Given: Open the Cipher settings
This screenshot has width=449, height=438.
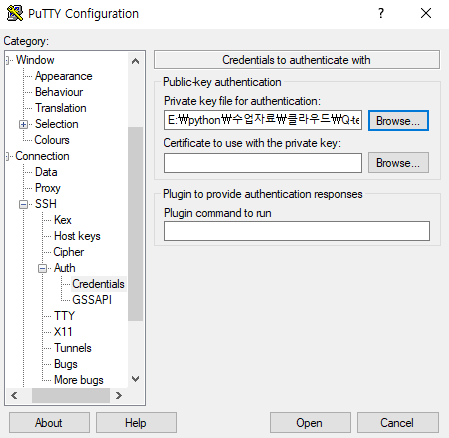Looking at the screenshot, I should pyautogui.click(x=69, y=252).
